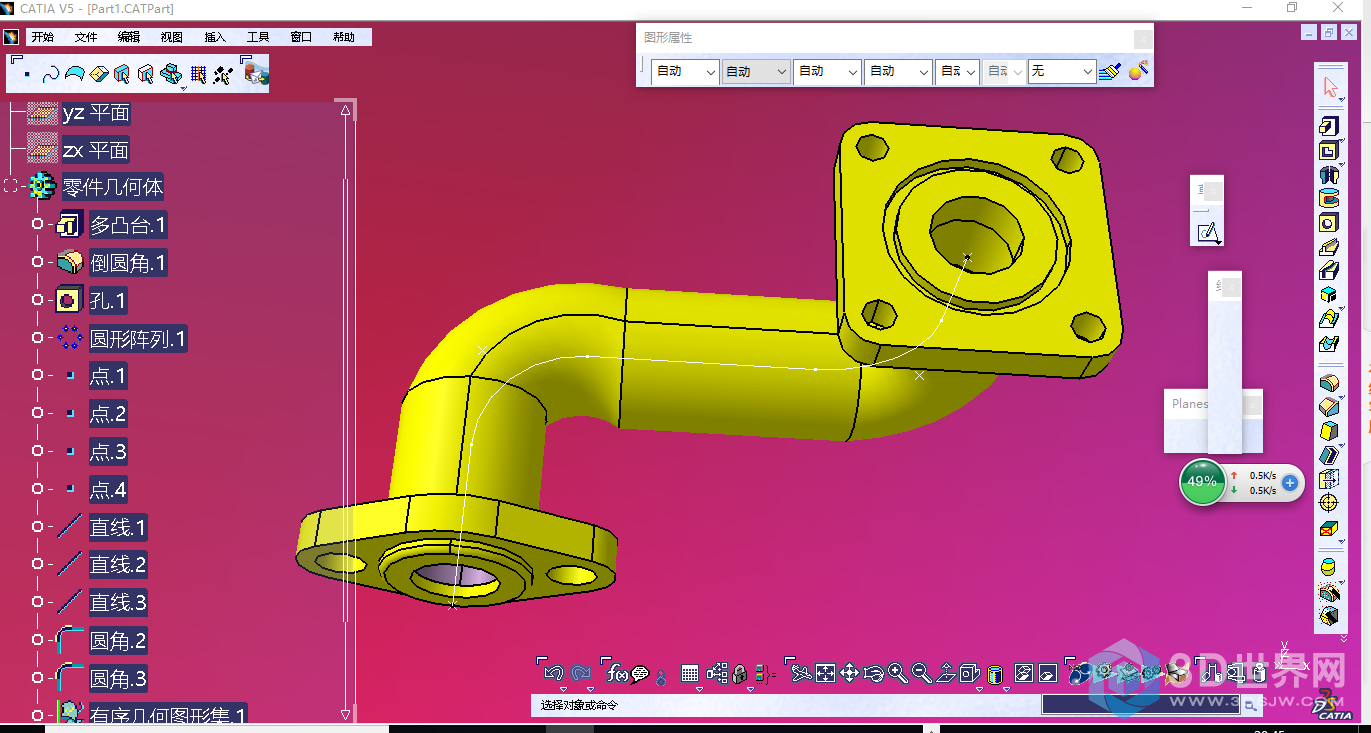1371x733 pixels.
Task: Toggle Swap Visible Space icon
Action: tap(1047, 674)
